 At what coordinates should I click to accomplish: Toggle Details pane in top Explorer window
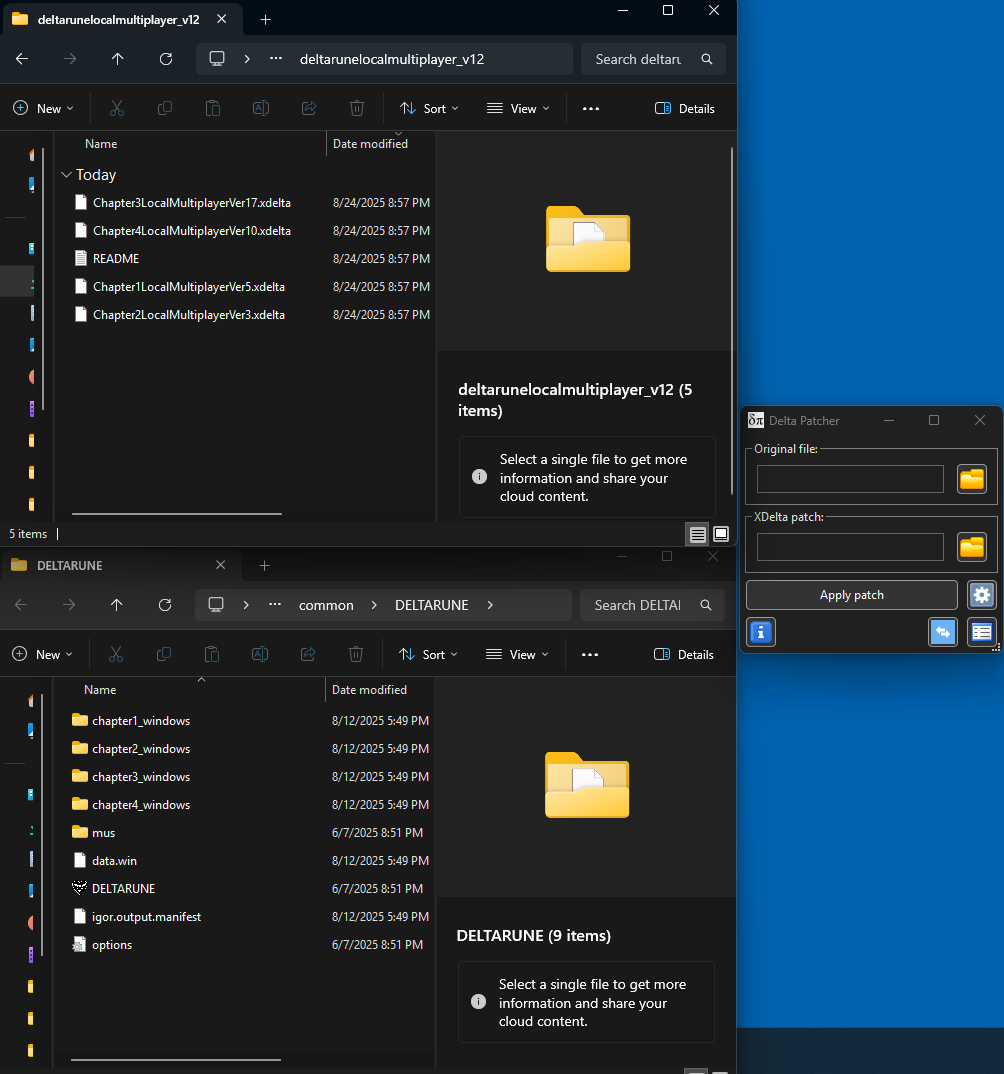coord(684,108)
